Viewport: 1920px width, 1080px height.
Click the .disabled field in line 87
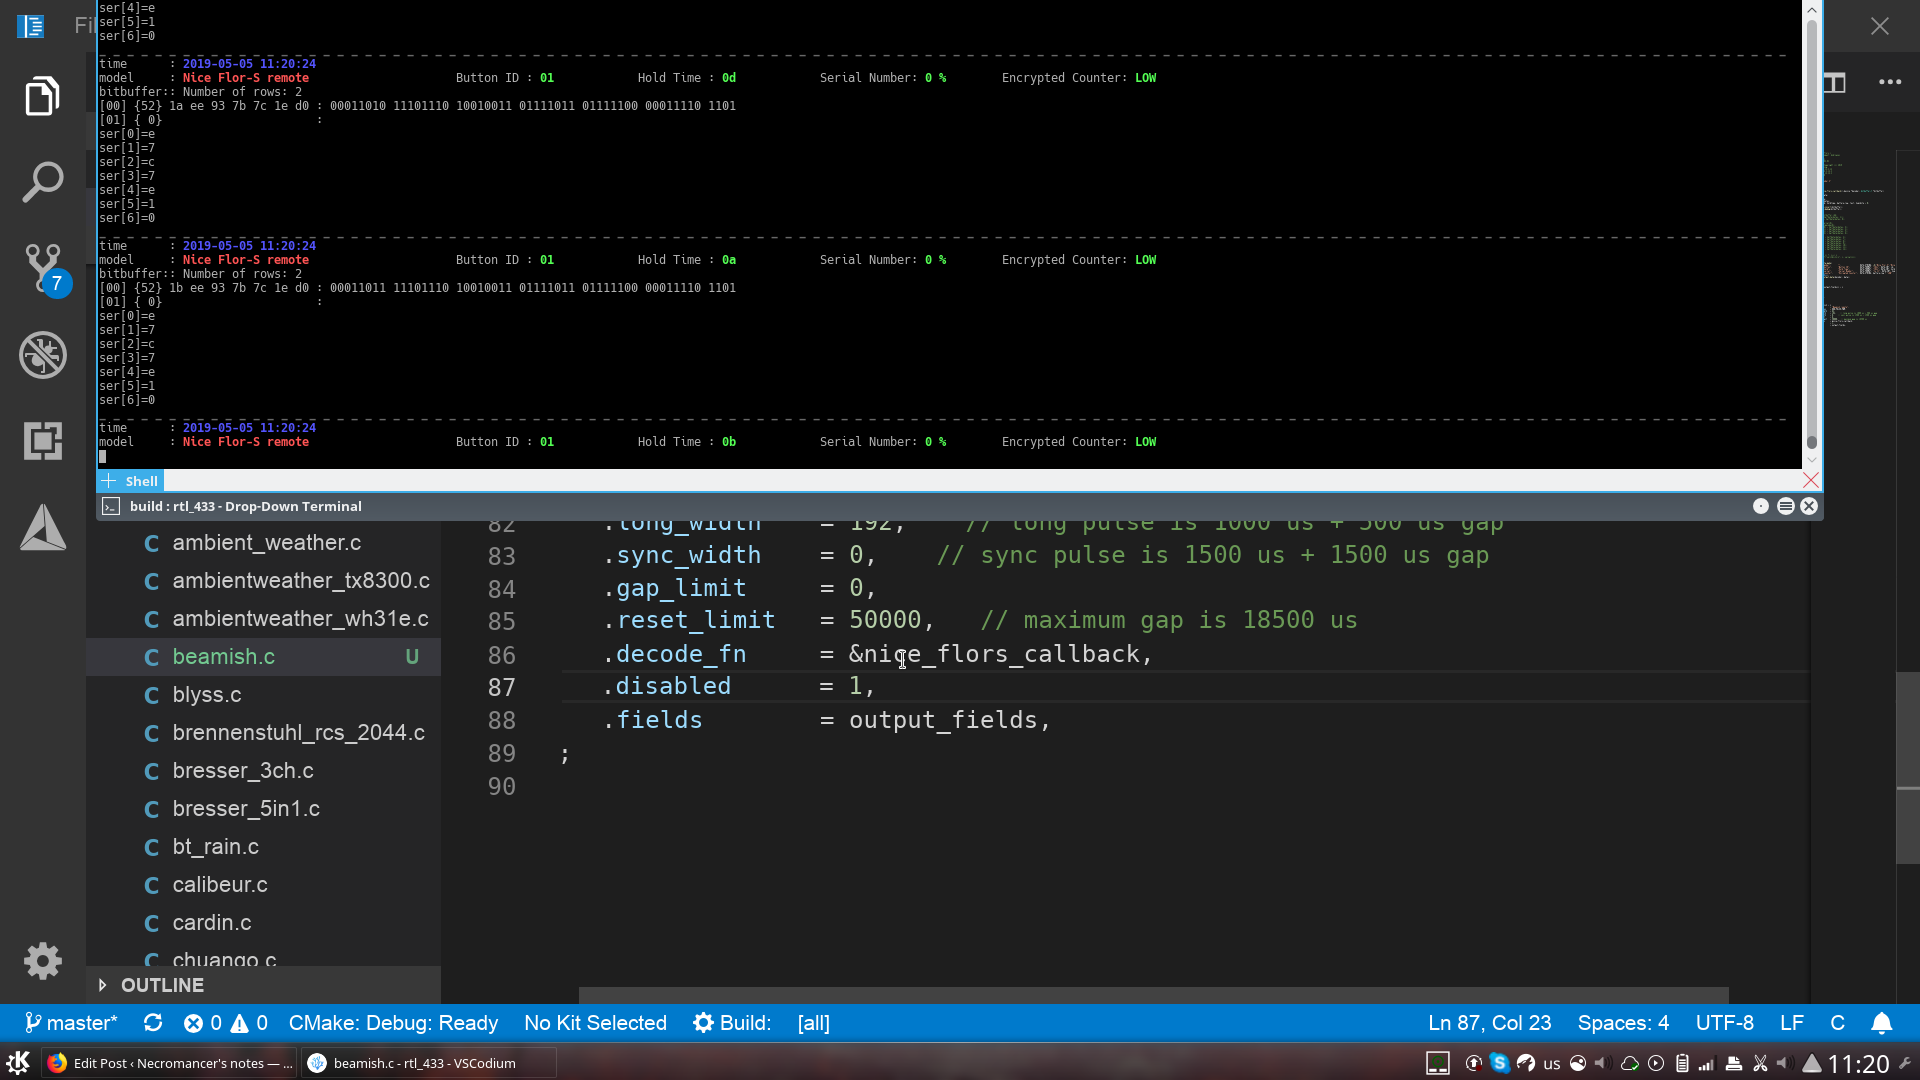[666, 686]
